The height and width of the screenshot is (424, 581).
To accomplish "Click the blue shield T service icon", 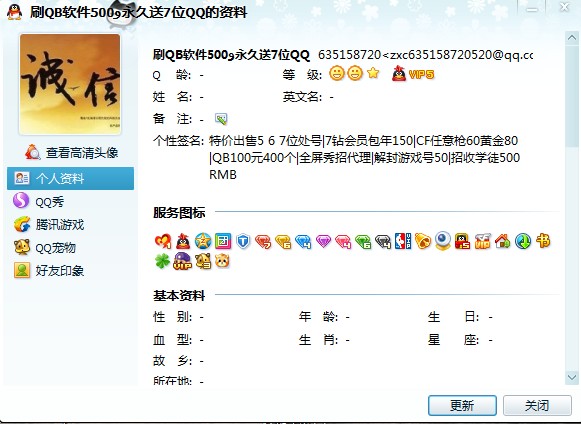I will click(x=243, y=241).
